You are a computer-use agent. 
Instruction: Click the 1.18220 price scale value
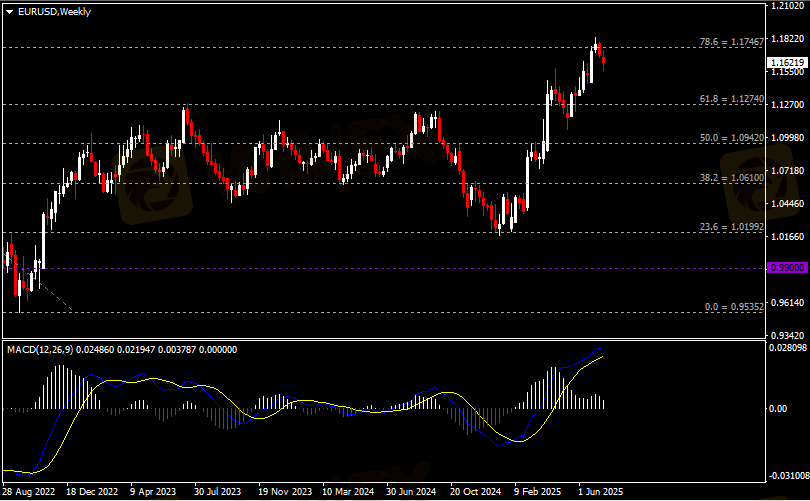(787, 39)
